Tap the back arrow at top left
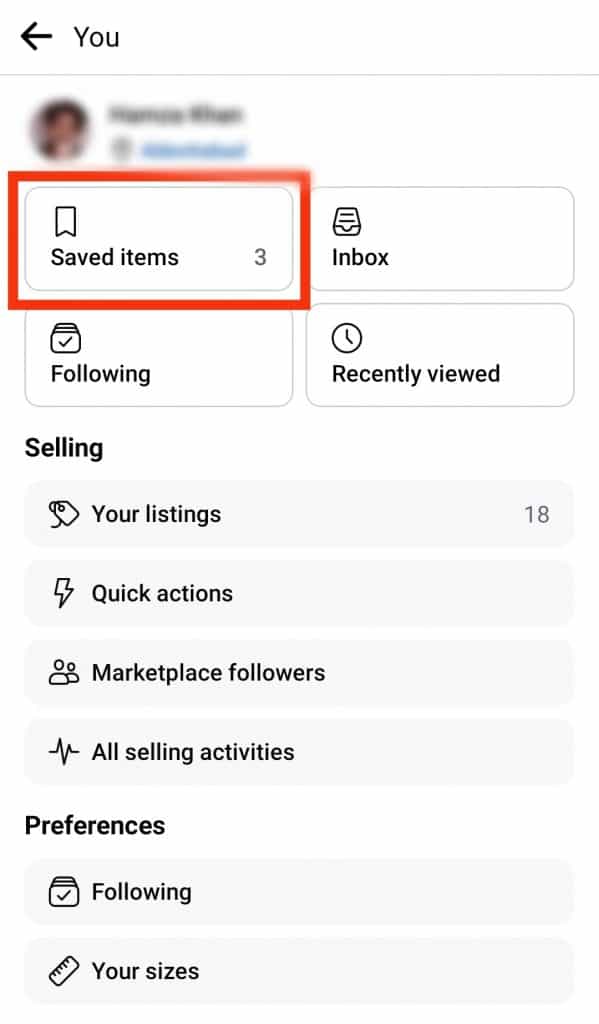This screenshot has width=599, height=1024. (x=36, y=36)
